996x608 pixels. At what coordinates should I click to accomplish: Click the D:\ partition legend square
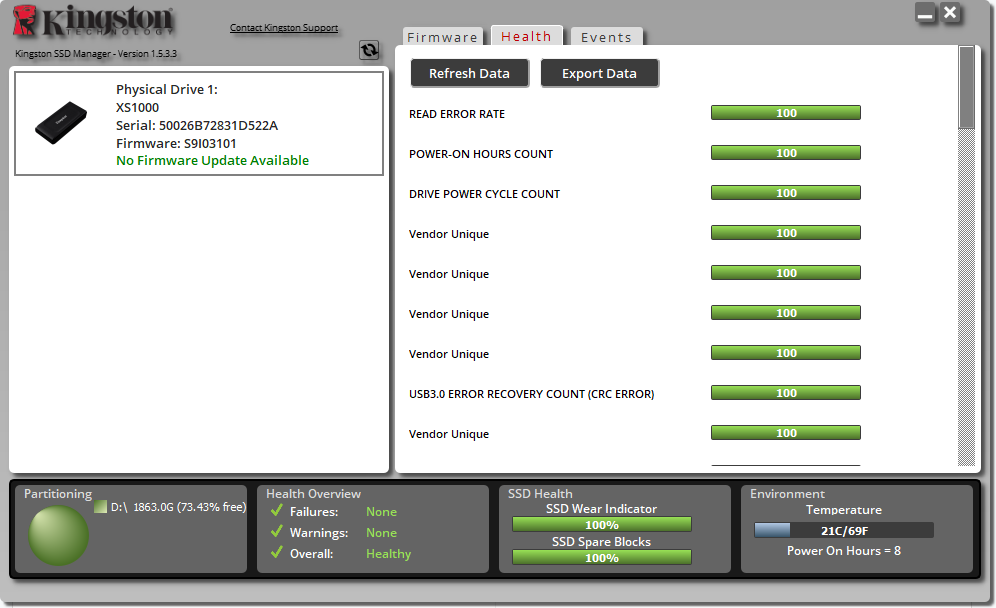(x=100, y=507)
